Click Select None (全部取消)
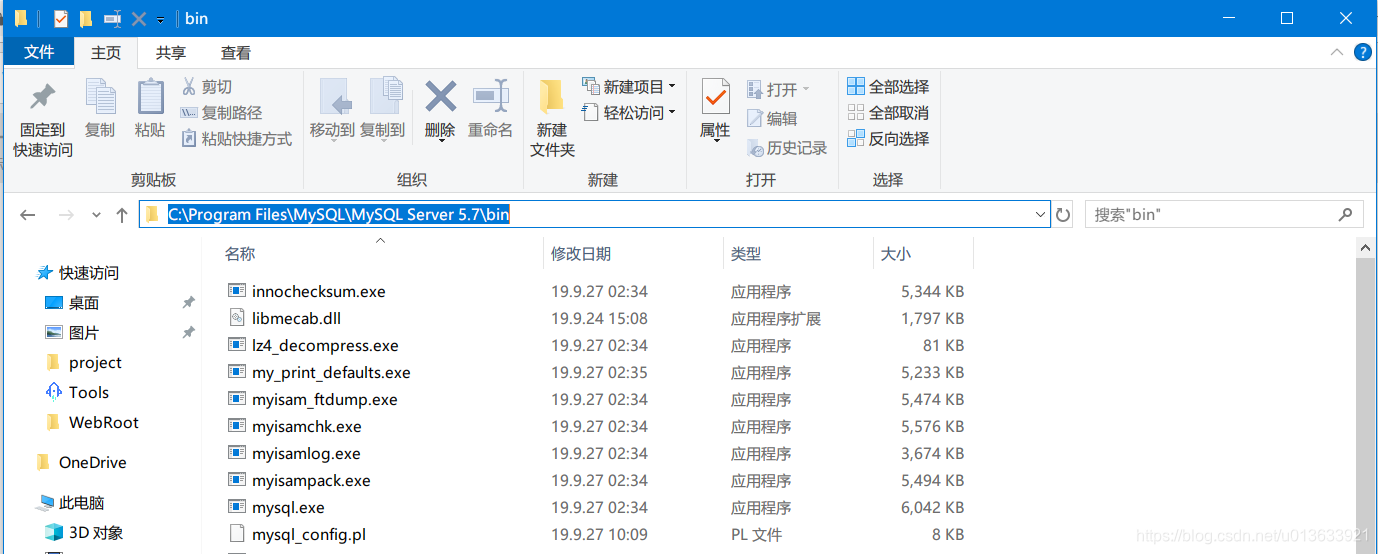Screen dimensions: 1378x554 [x=888, y=113]
